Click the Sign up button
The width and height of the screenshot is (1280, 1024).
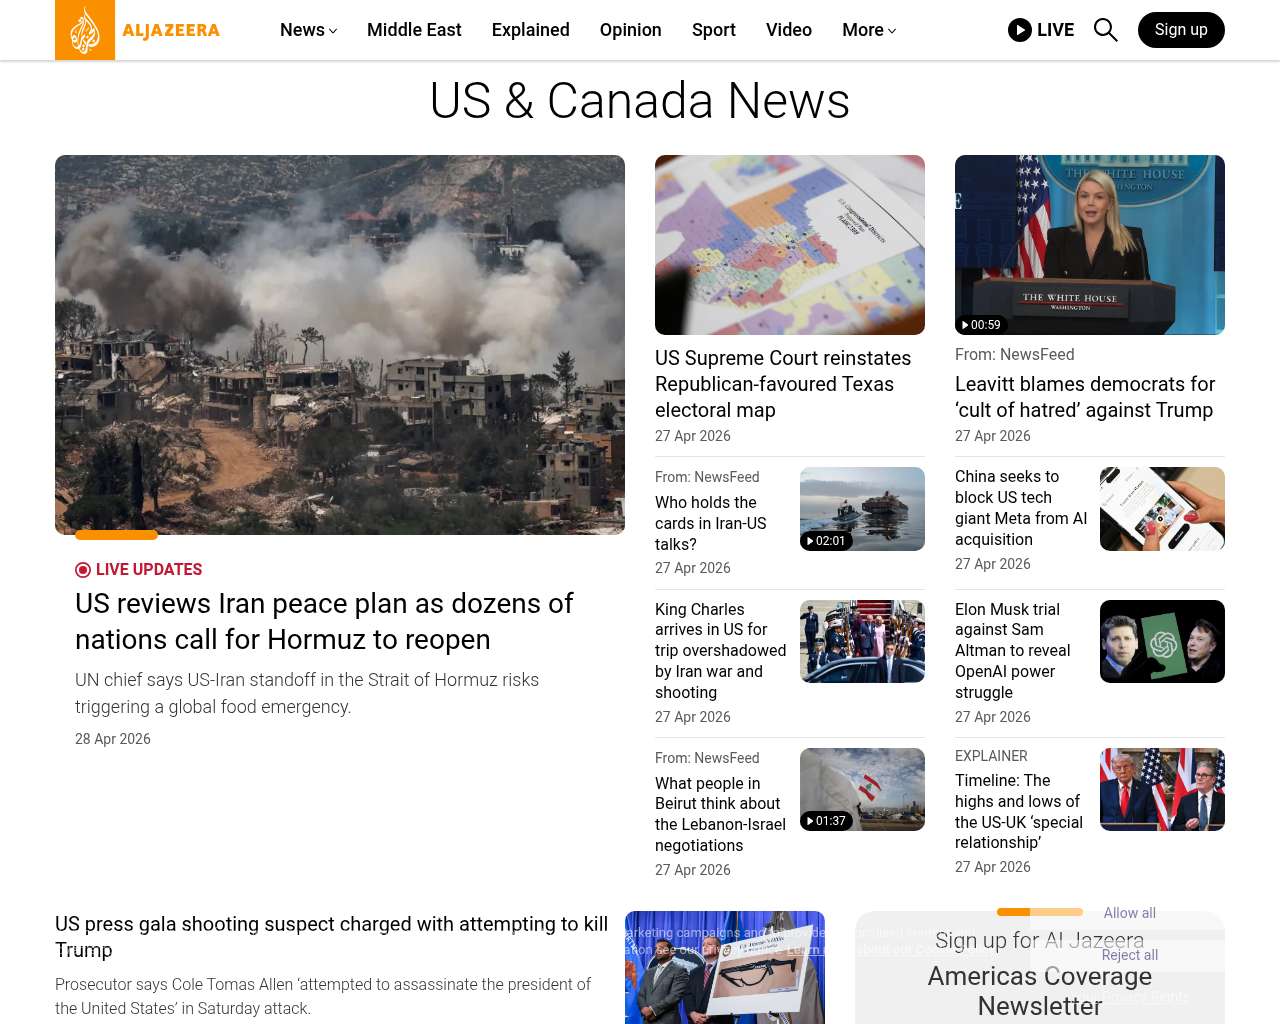coord(1181,30)
